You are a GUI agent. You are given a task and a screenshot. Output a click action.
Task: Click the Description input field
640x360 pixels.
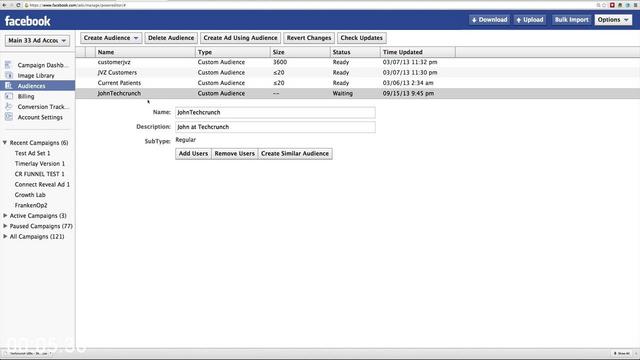(x=275, y=127)
